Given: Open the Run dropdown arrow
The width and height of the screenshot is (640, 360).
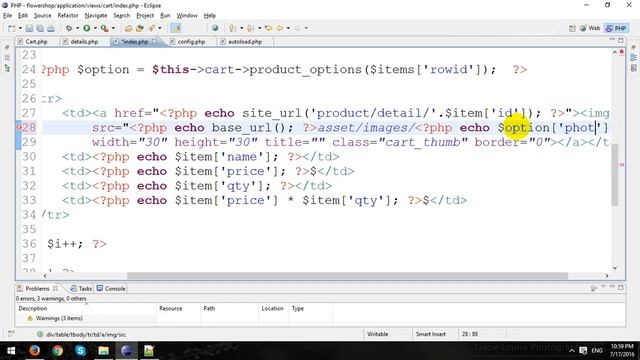Looking at the screenshot, I should 95,28.
